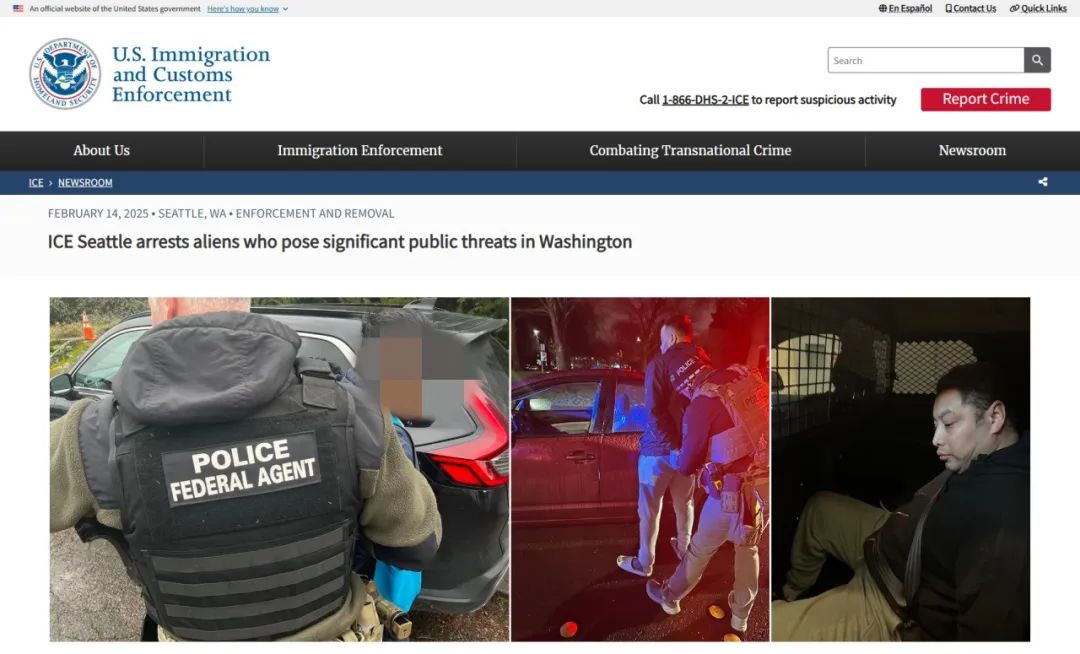This screenshot has height=654, width=1080.
Task: Click the ICE breadcrumb link
Action: point(36,182)
